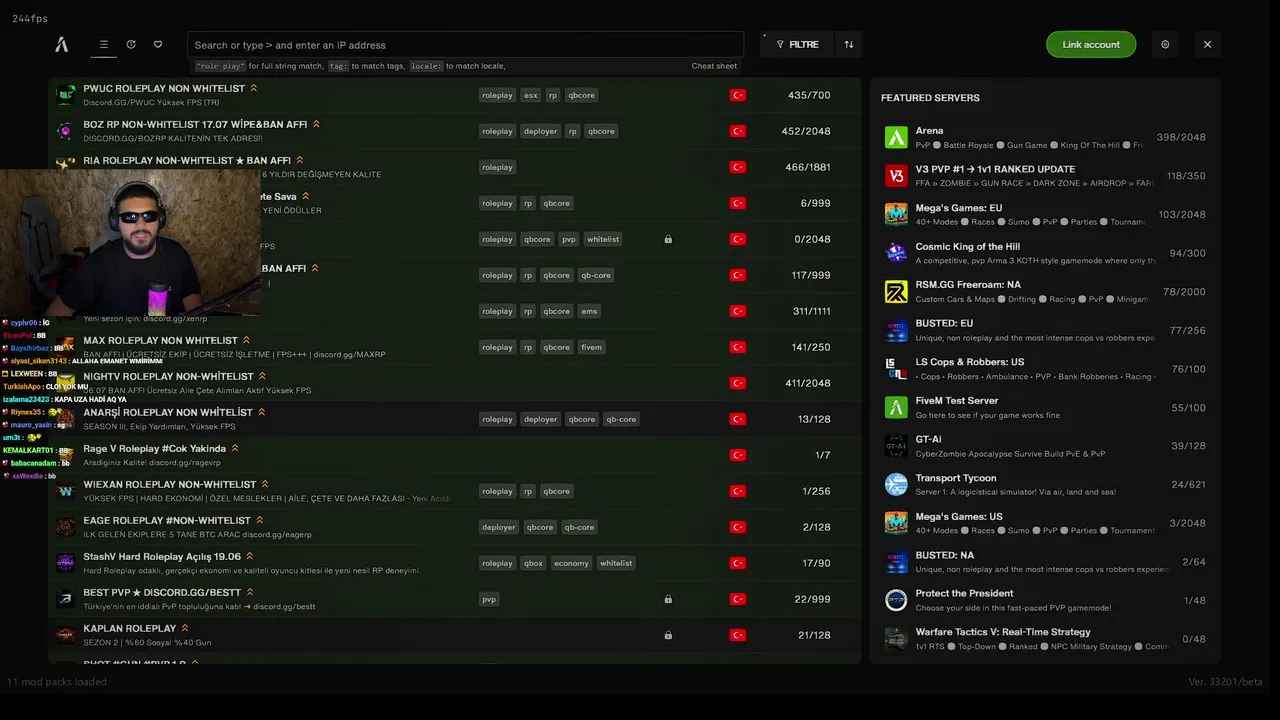
Task: Click the boost chevron beside KAPLAN ROLEPLAY
Action: pos(185,628)
